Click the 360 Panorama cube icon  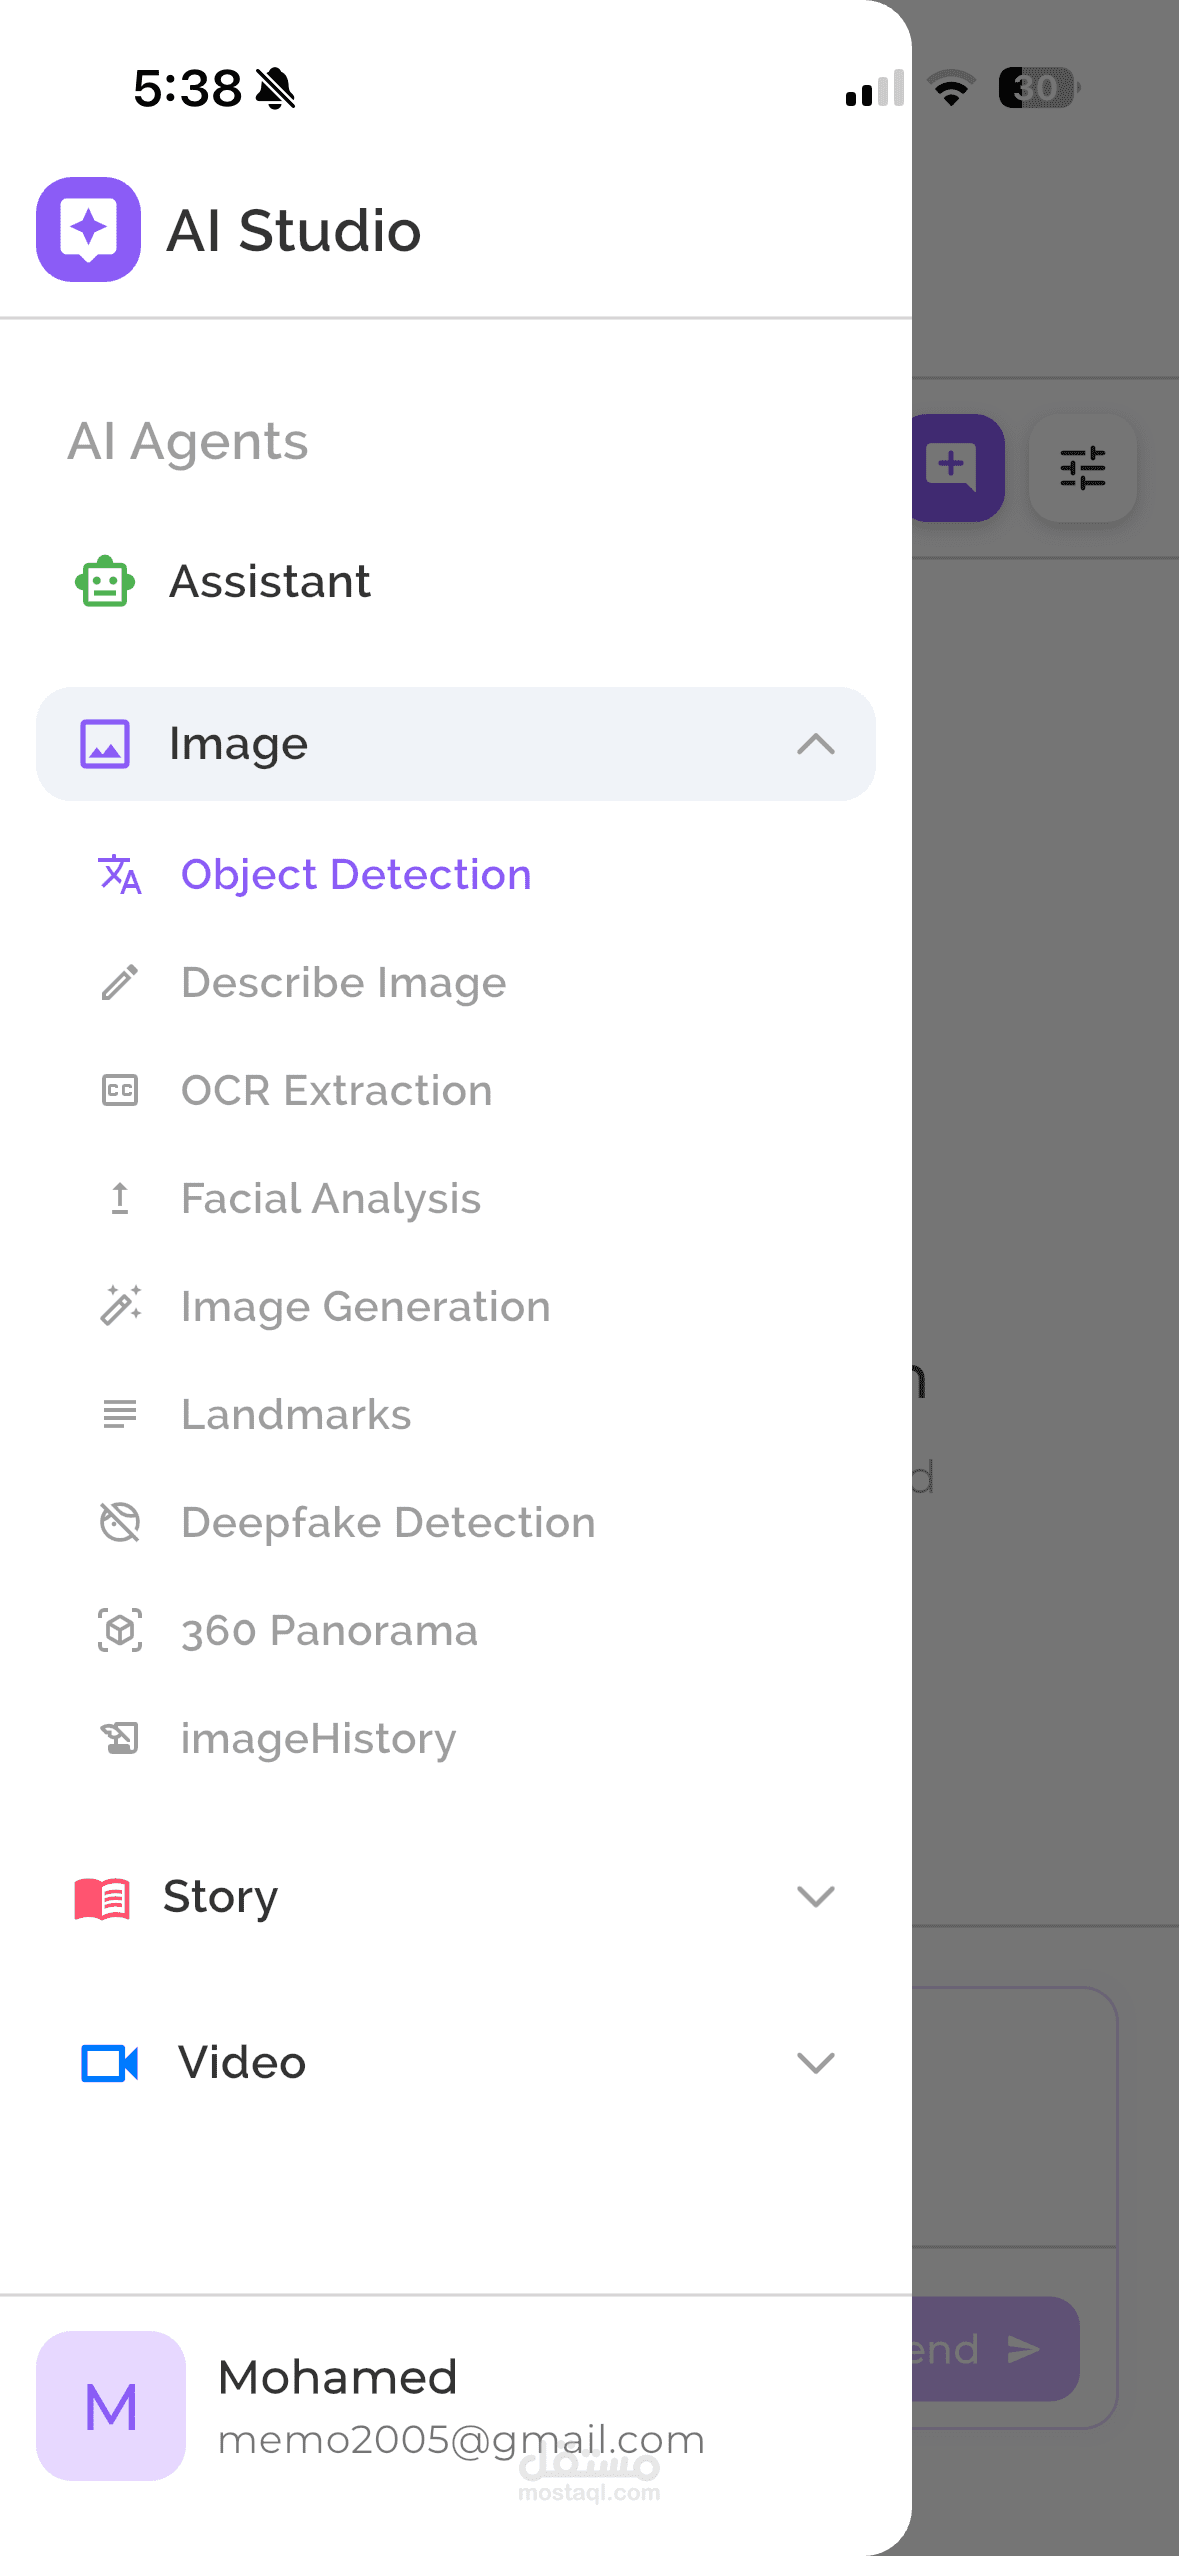(x=120, y=1630)
